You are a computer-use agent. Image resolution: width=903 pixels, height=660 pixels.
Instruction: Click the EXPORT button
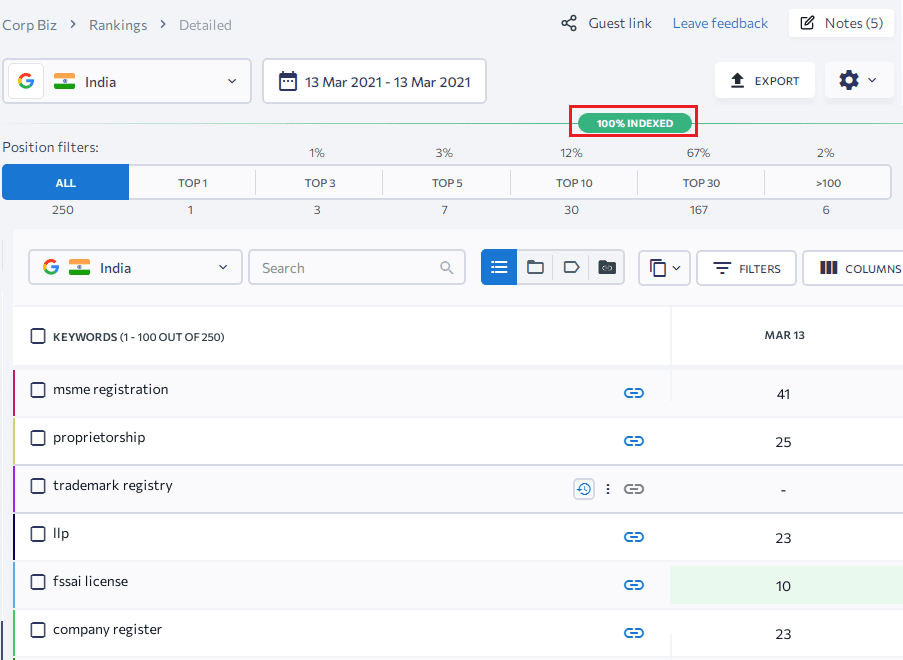tap(765, 80)
